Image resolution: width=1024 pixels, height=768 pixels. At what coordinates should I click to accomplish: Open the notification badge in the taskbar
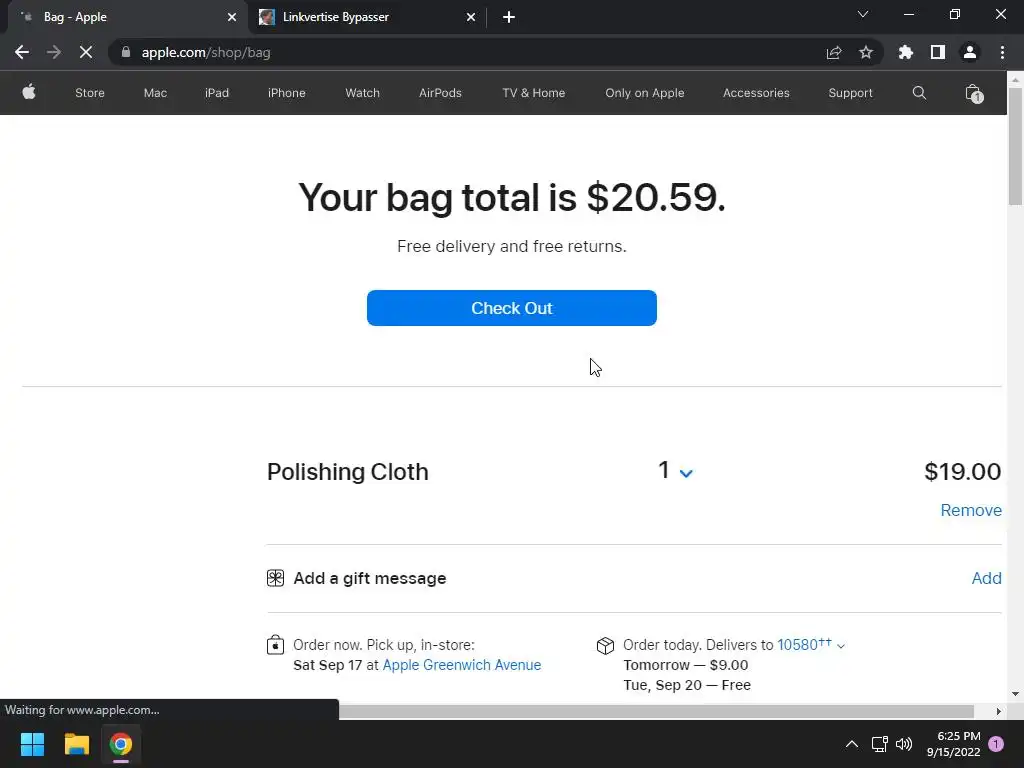[x=996, y=744]
